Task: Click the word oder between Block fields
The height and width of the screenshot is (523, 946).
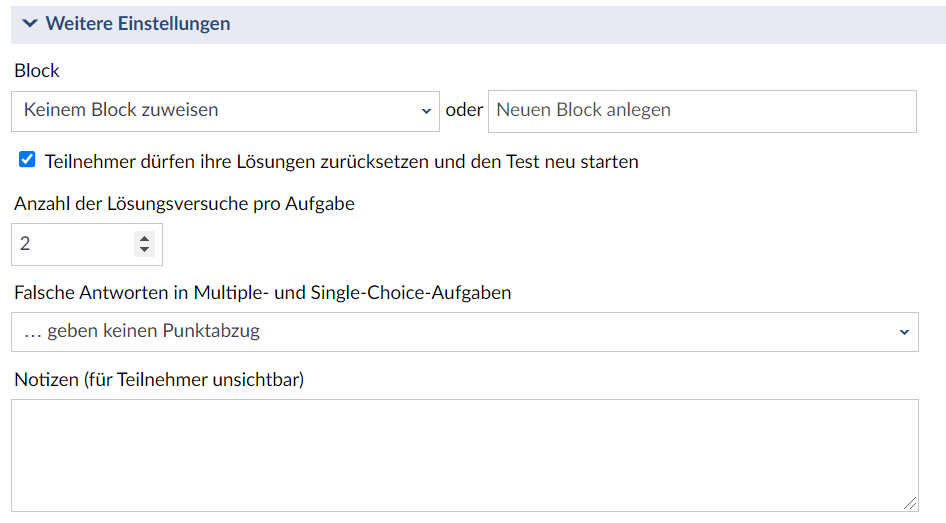Action: pos(464,110)
